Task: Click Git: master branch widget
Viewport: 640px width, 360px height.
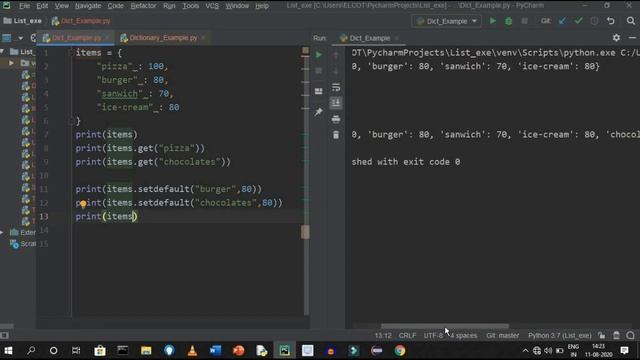Action: click(502, 336)
